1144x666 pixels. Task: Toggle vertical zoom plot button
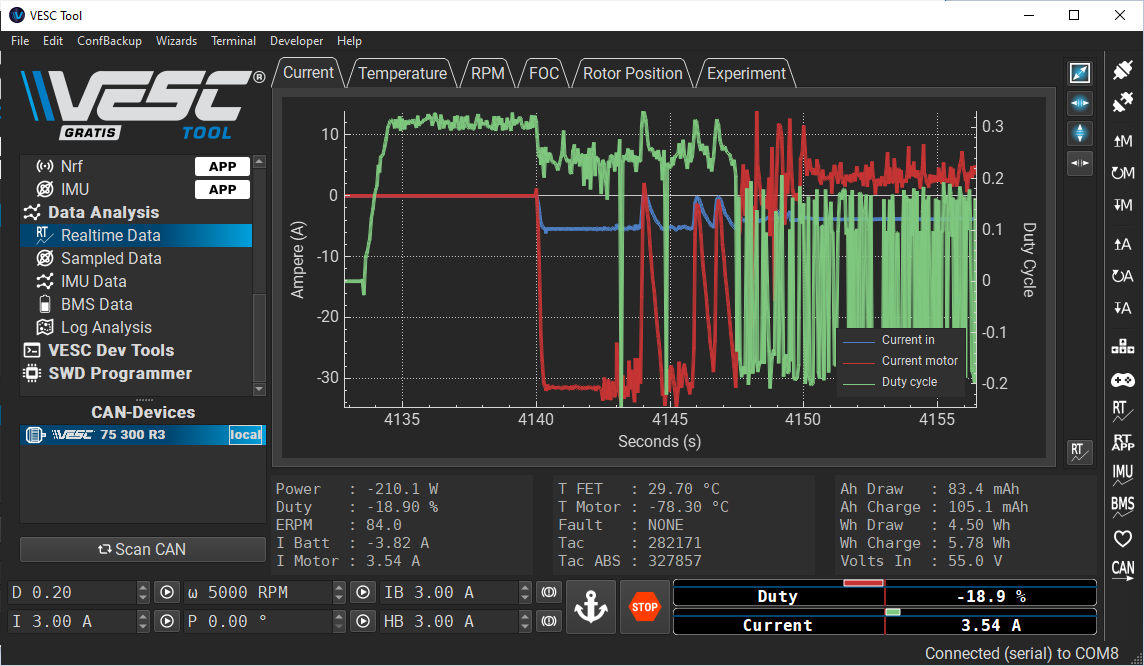tap(1080, 133)
